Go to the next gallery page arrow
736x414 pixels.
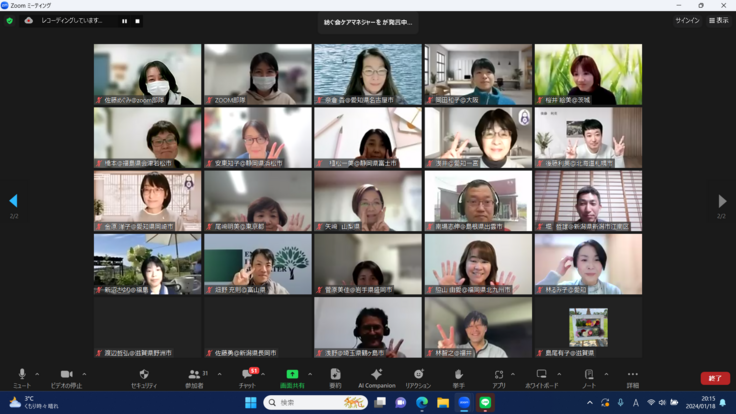[x=722, y=201]
